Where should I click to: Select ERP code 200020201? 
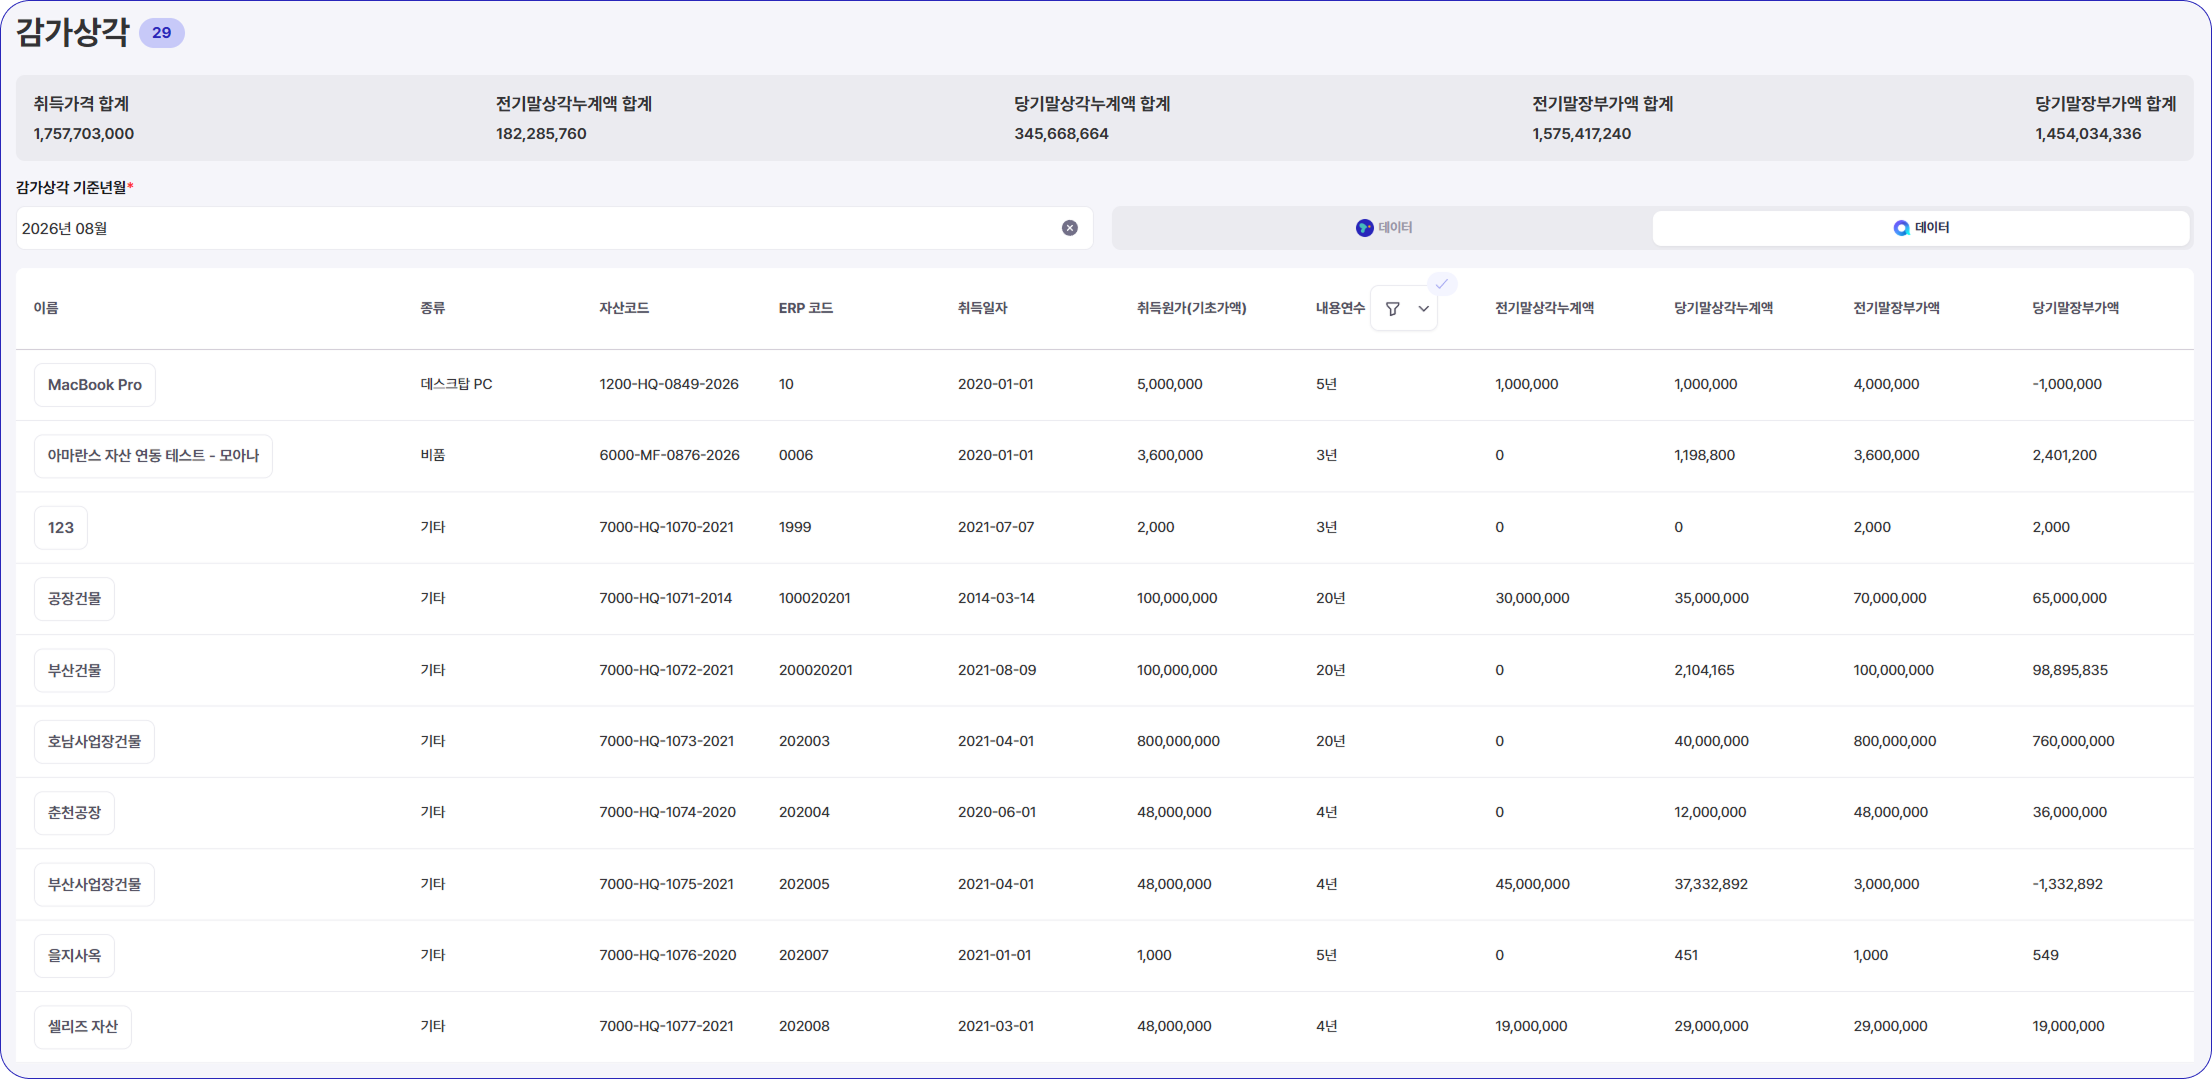[x=815, y=670]
